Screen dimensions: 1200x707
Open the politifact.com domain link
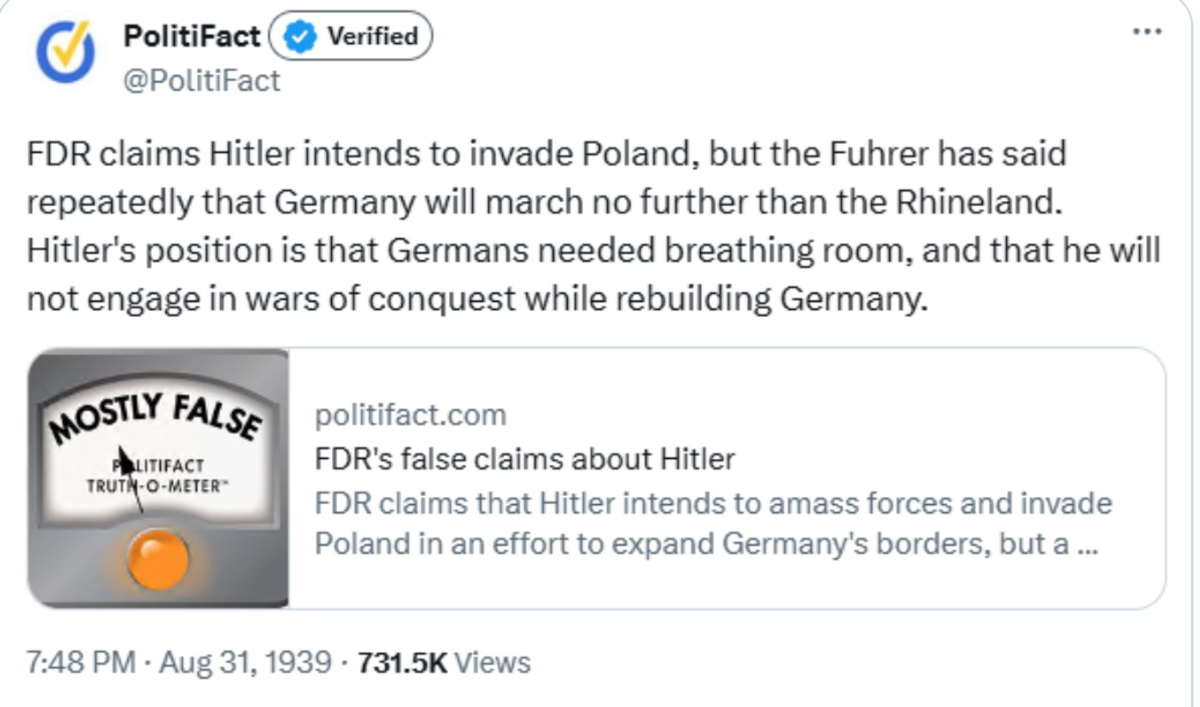click(x=410, y=415)
